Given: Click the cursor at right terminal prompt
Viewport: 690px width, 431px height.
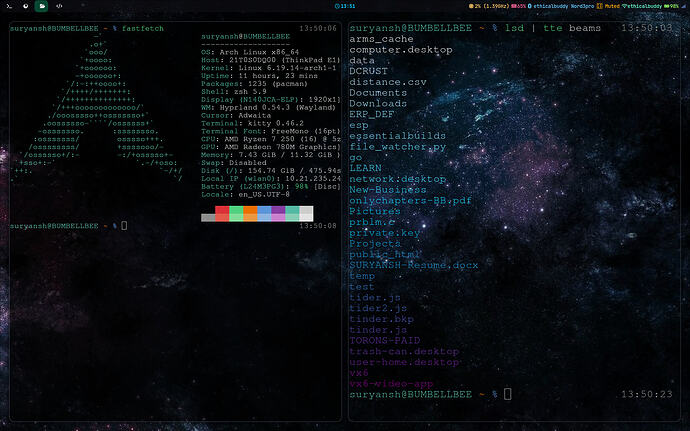Looking at the screenshot, I should 507,394.
